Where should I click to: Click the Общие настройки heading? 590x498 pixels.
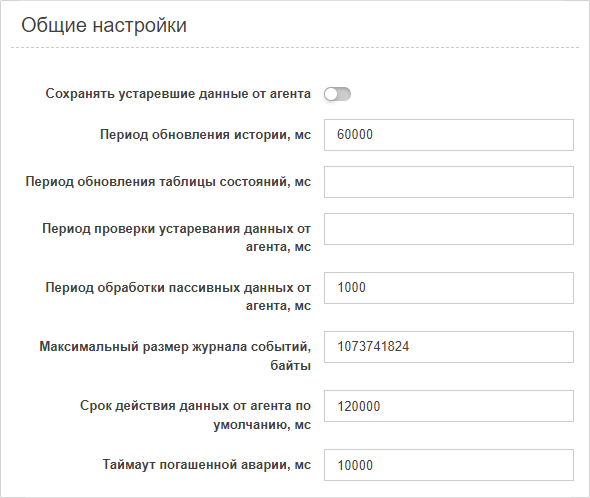[104, 26]
